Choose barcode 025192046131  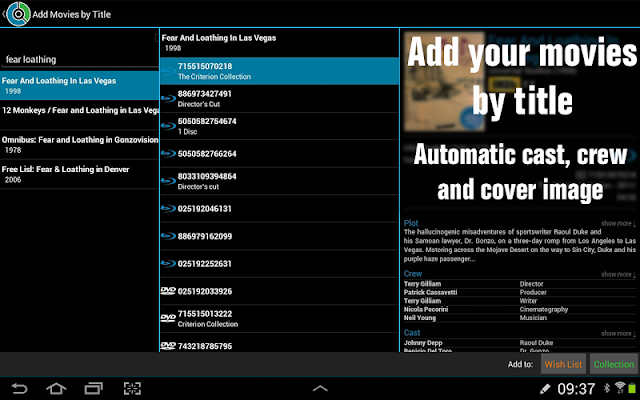click(x=280, y=209)
